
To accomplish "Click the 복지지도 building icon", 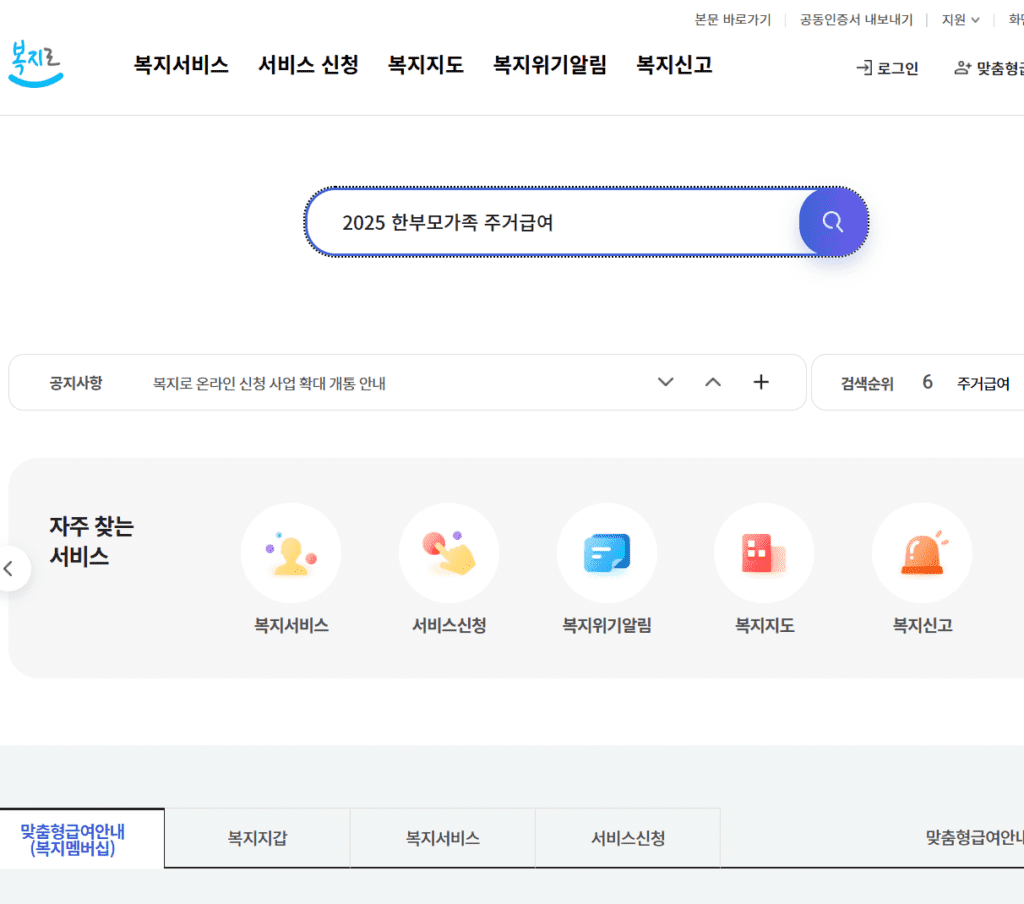I will [764, 552].
